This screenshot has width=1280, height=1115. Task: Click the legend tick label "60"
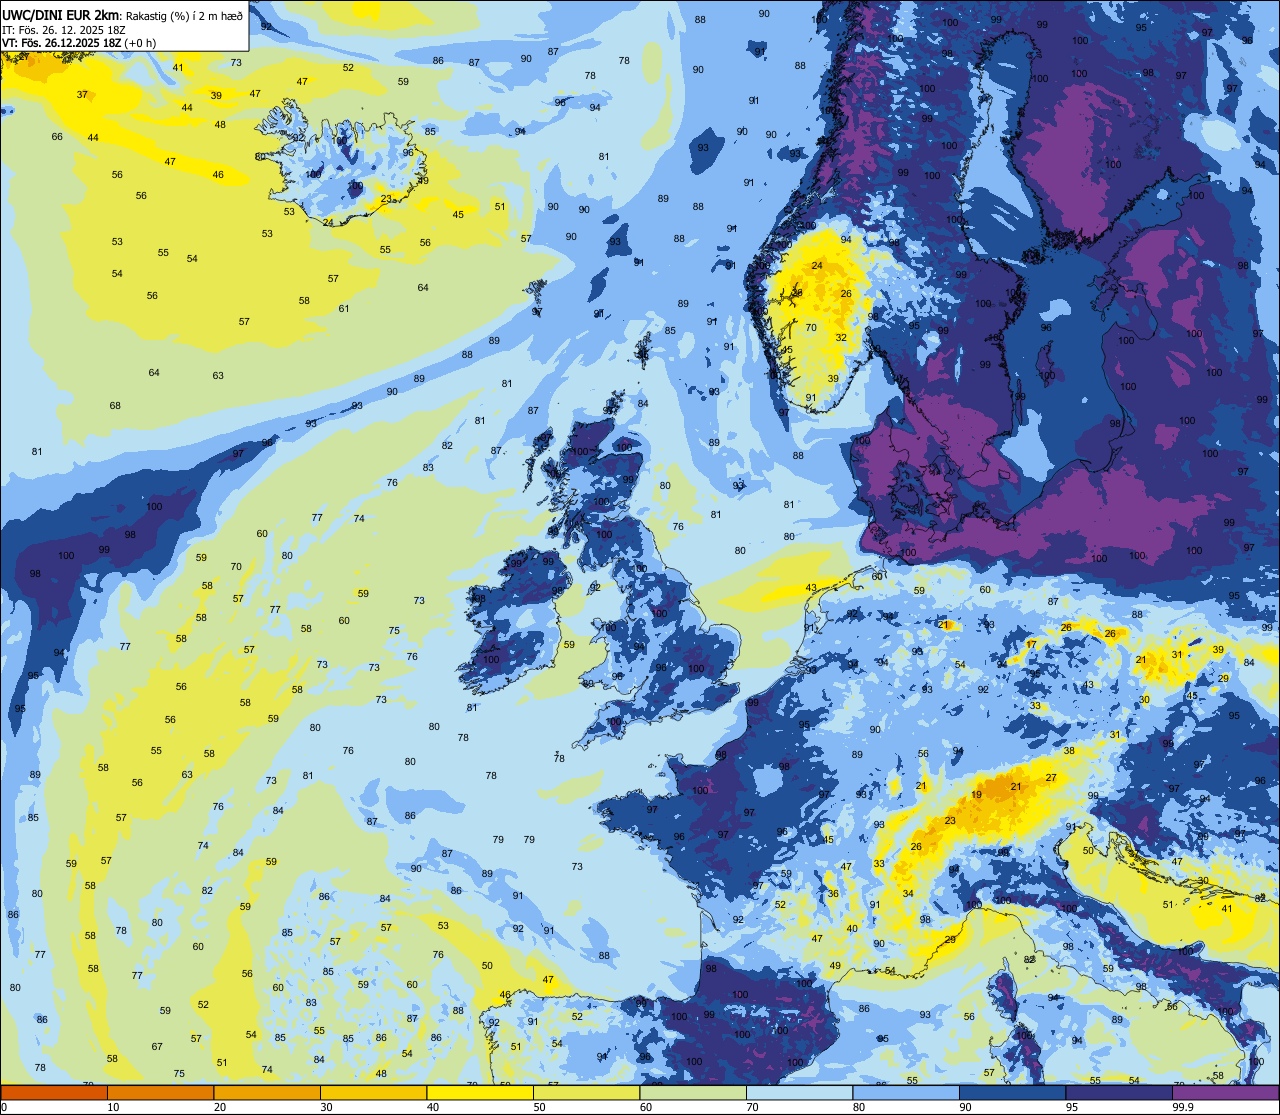[x=646, y=1107]
